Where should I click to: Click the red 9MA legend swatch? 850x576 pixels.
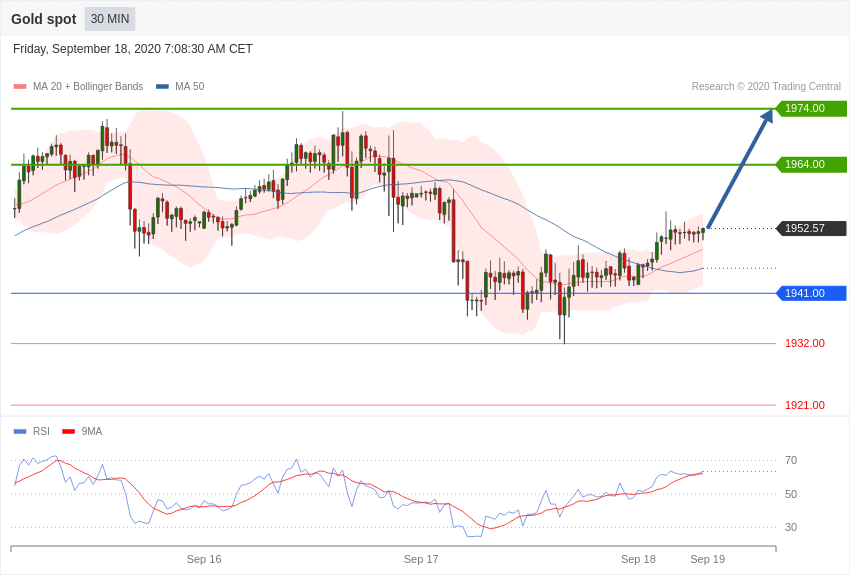69,431
